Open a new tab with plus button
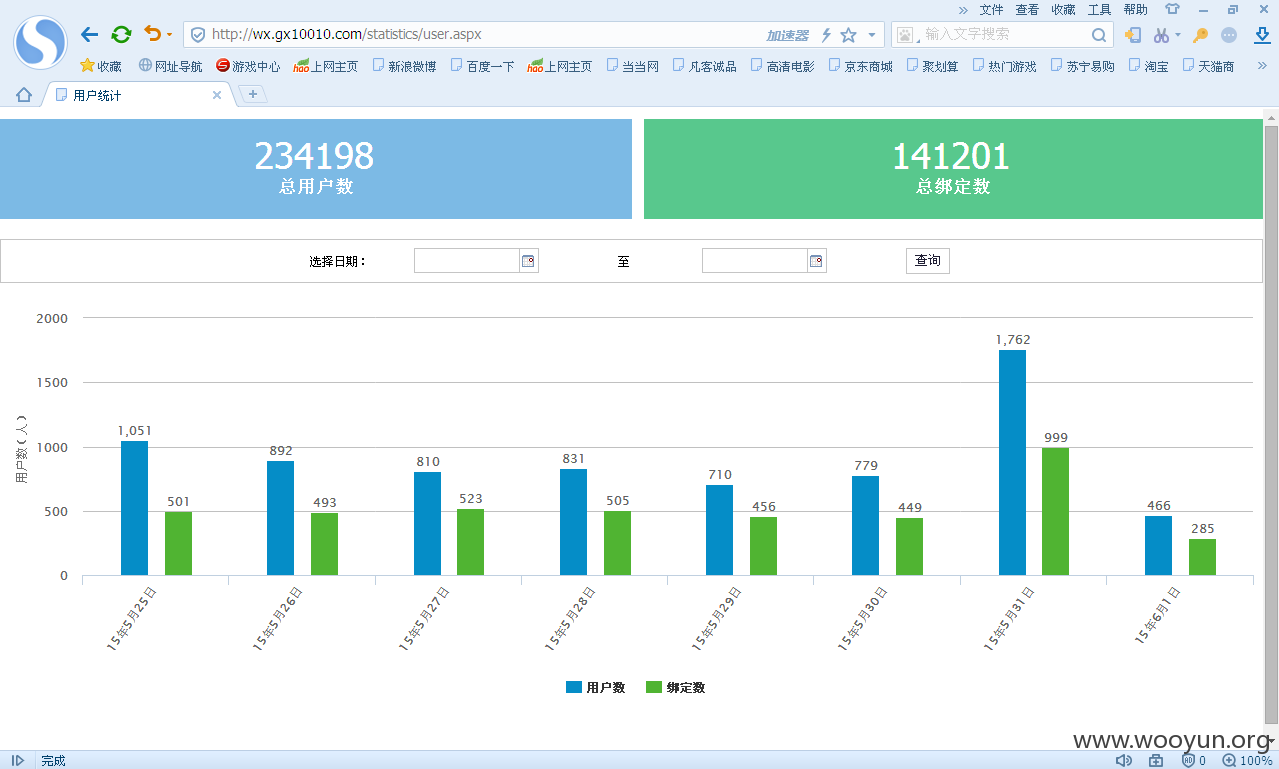This screenshot has width=1279, height=769. 253,94
